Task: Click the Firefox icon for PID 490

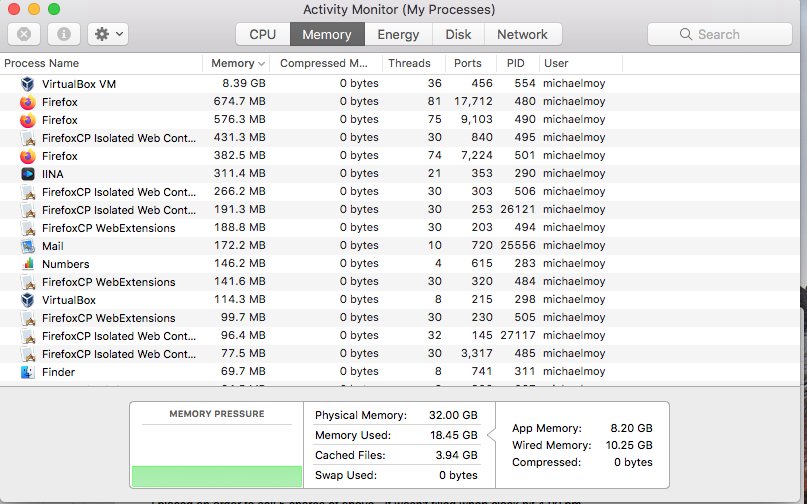Action: click(x=28, y=120)
